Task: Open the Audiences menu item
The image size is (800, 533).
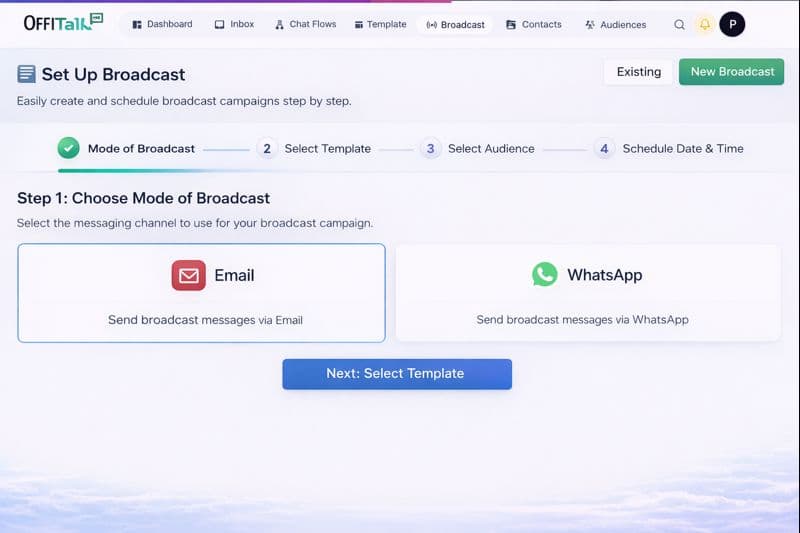Action: [x=615, y=24]
